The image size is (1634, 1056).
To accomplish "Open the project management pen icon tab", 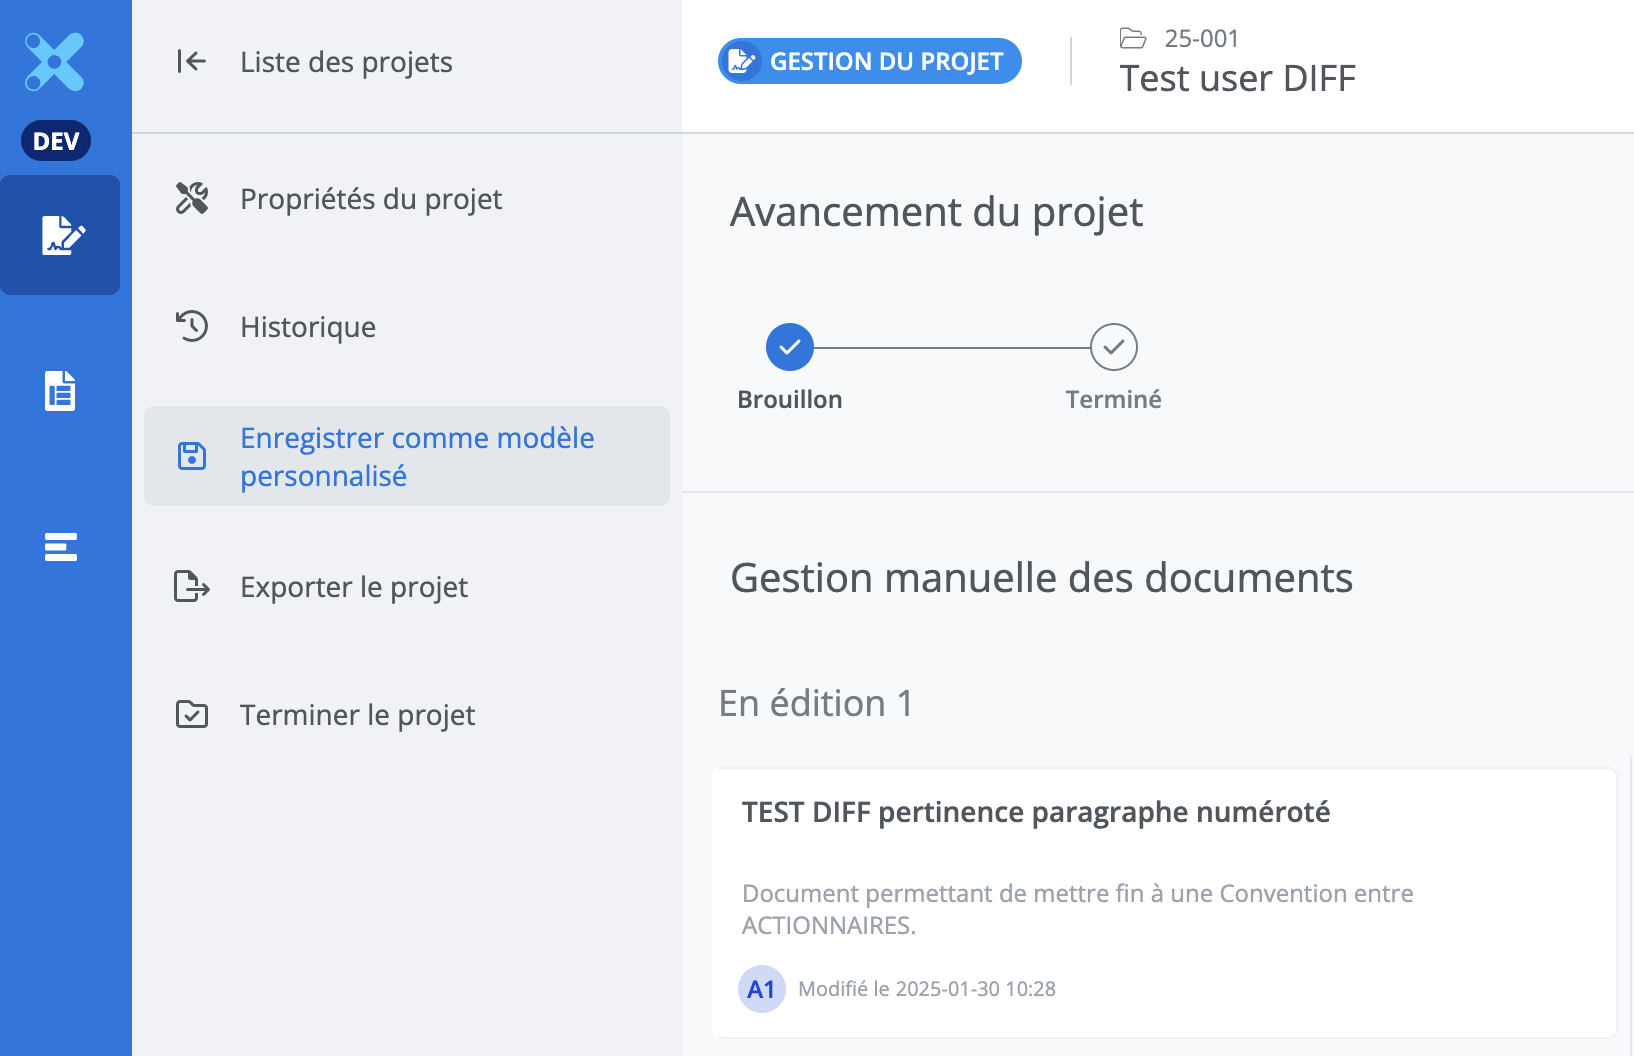I will point(61,235).
